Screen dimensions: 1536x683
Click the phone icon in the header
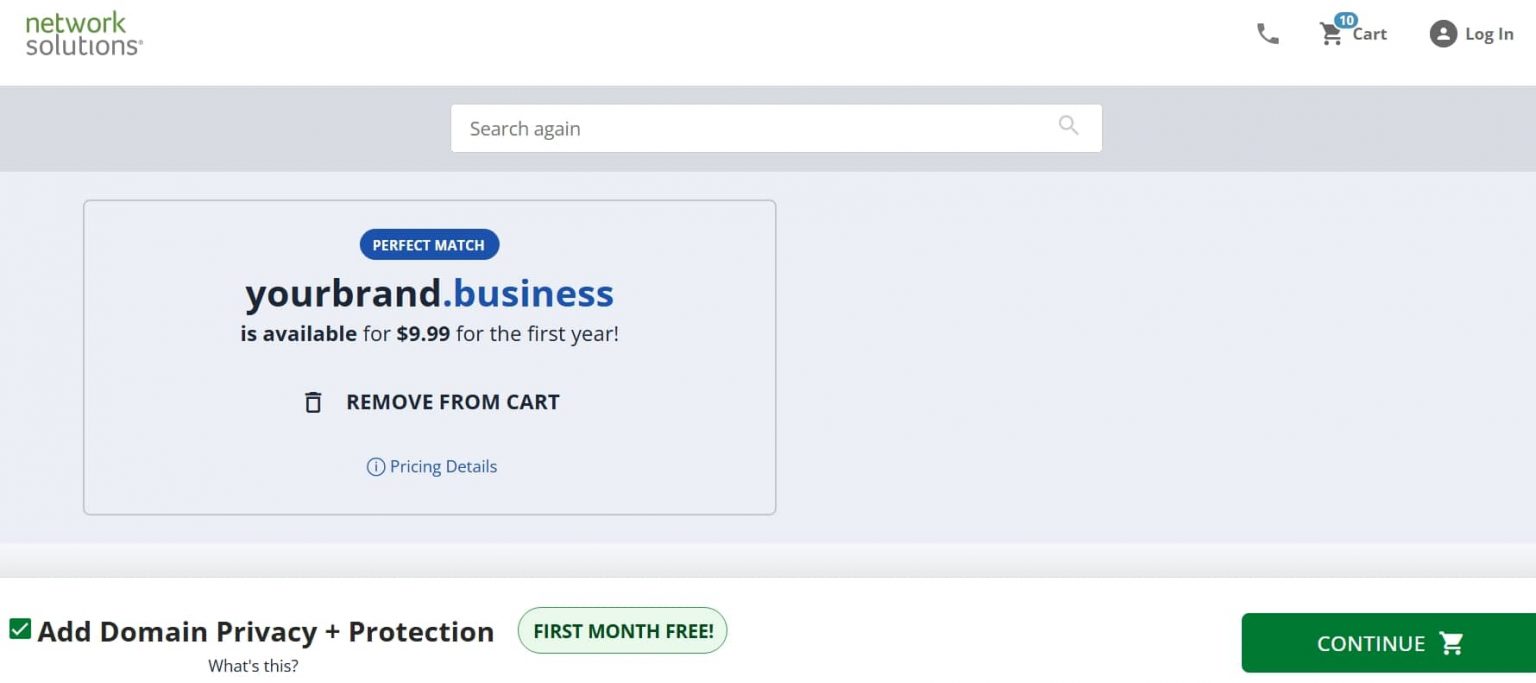pyautogui.click(x=1267, y=33)
